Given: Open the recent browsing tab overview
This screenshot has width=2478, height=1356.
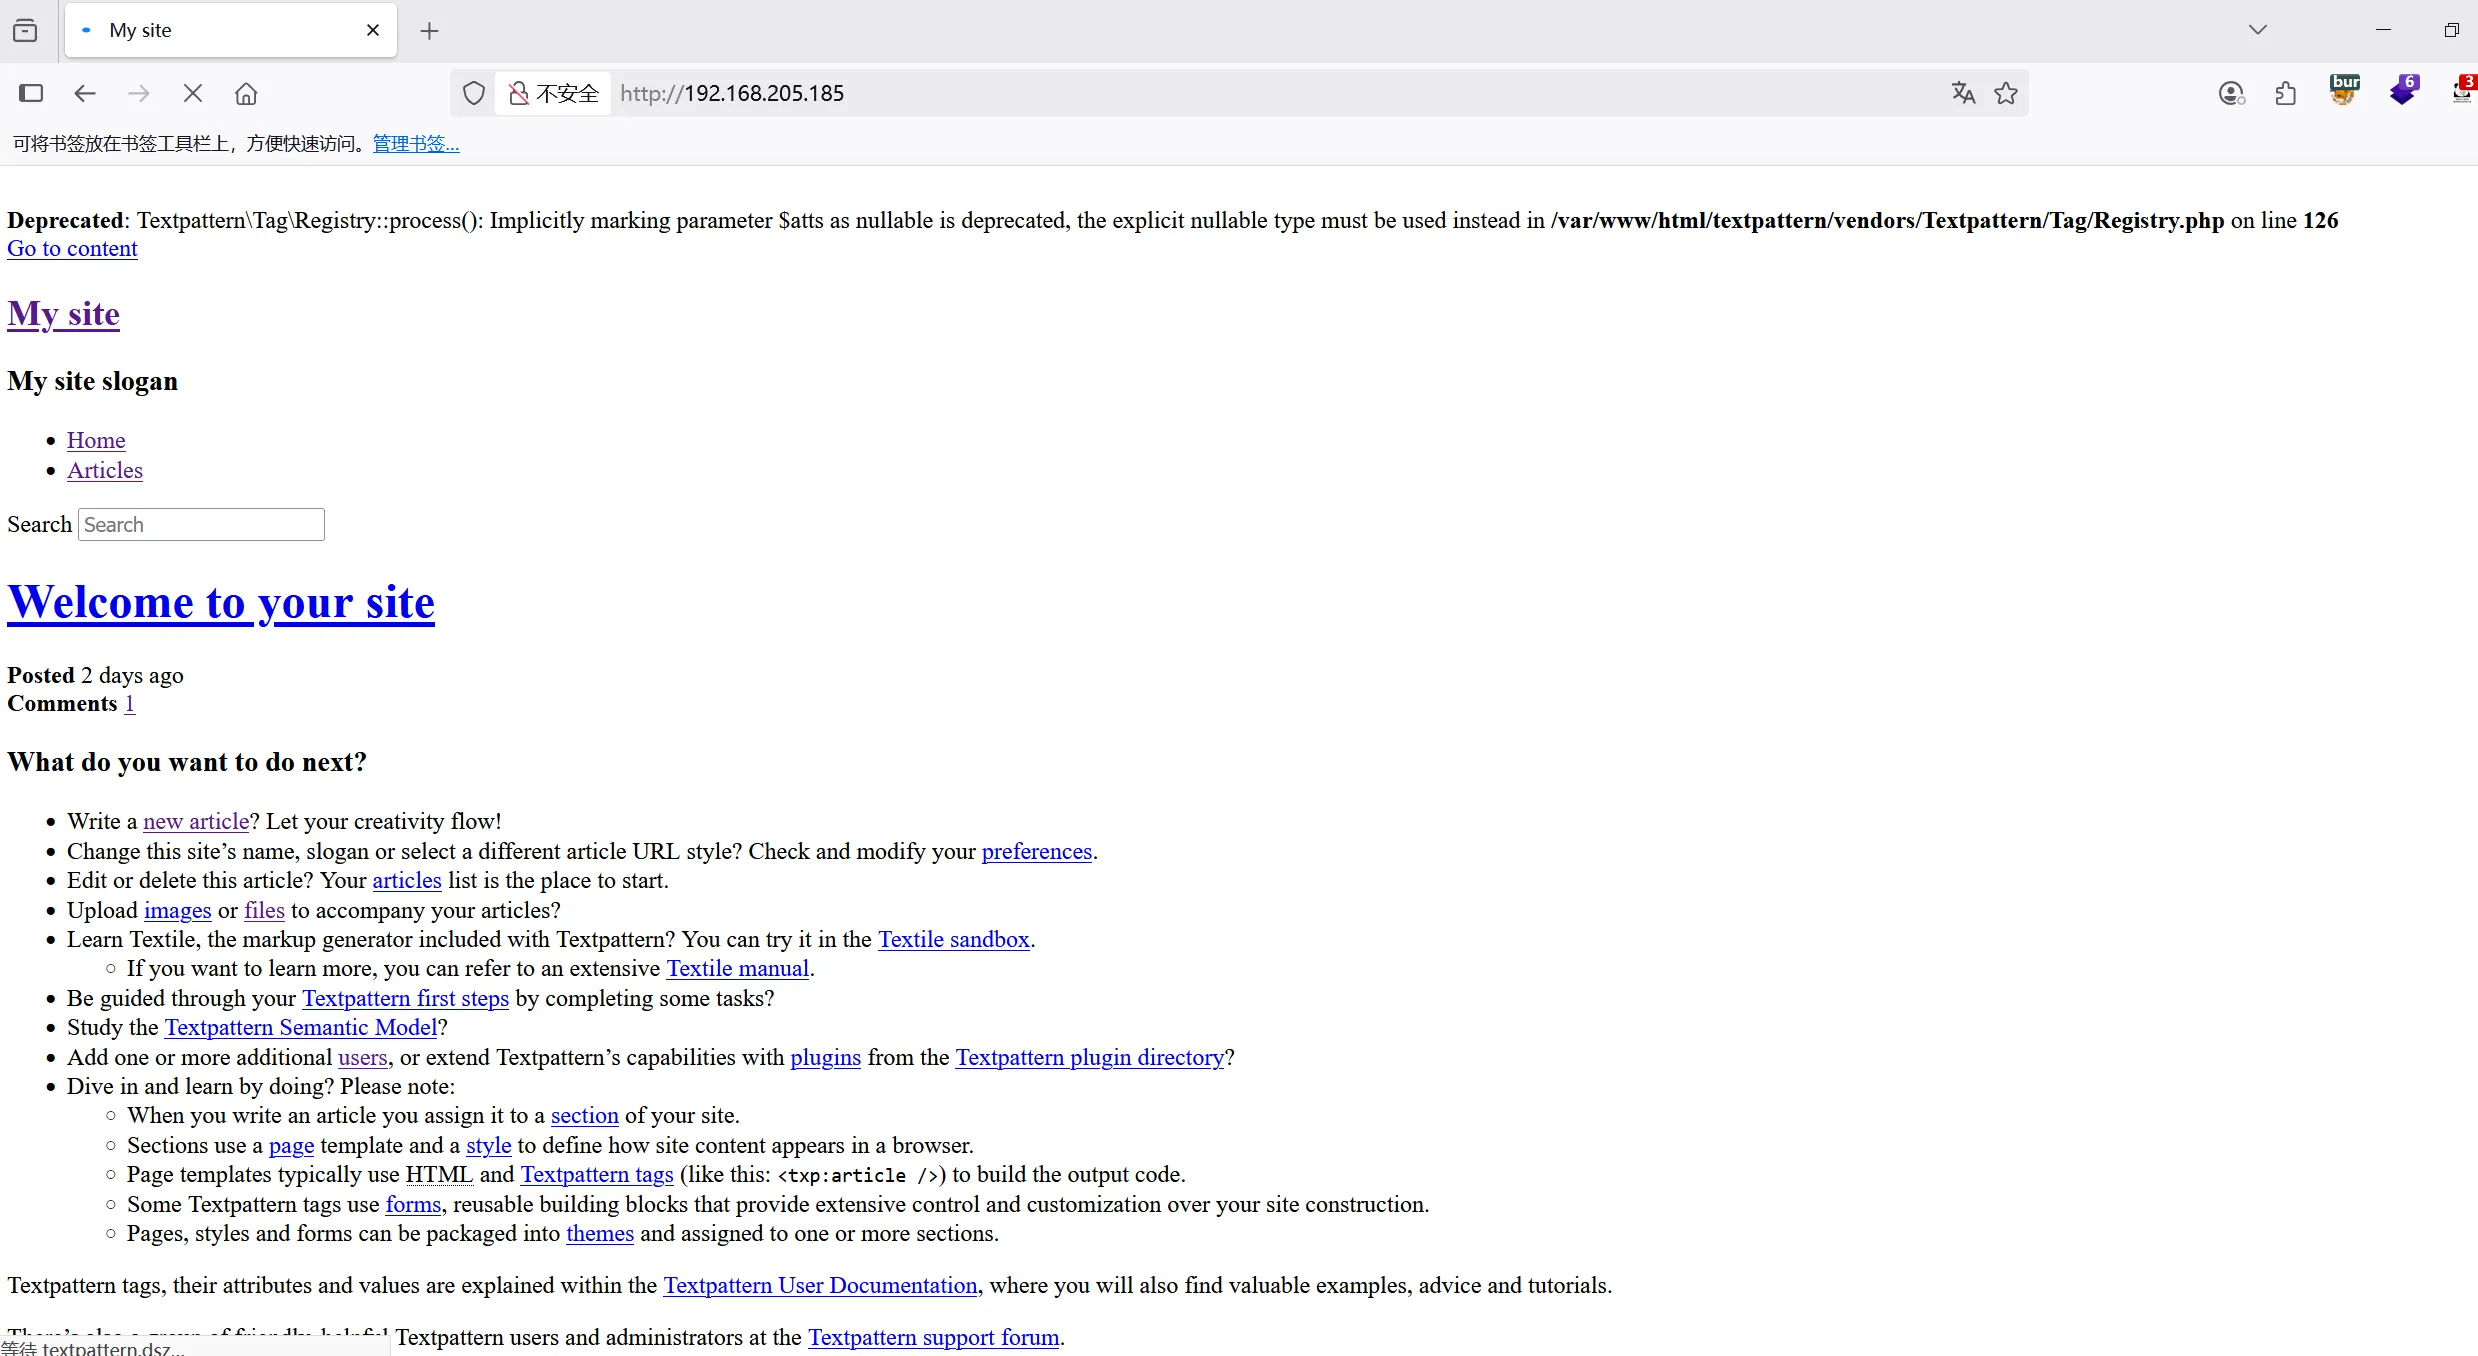Looking at the screenshot, I should coord(25,30).
